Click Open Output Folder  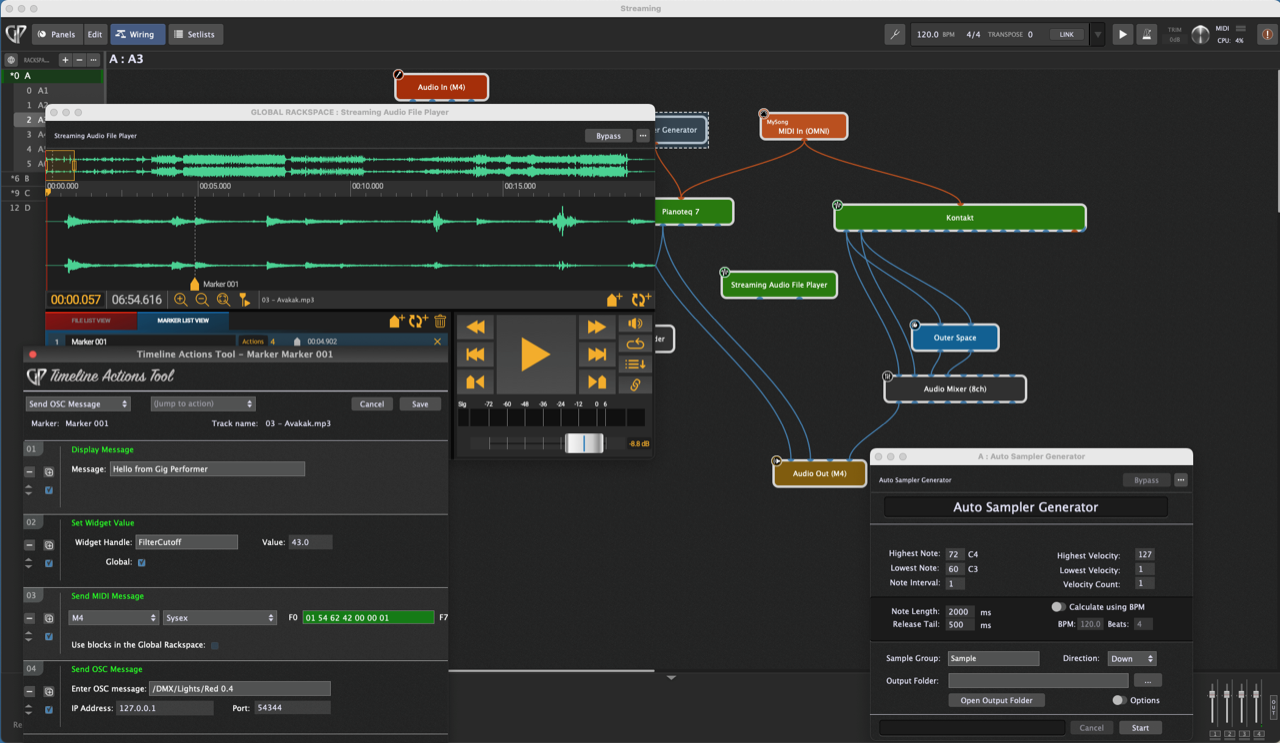pos(996,700)
